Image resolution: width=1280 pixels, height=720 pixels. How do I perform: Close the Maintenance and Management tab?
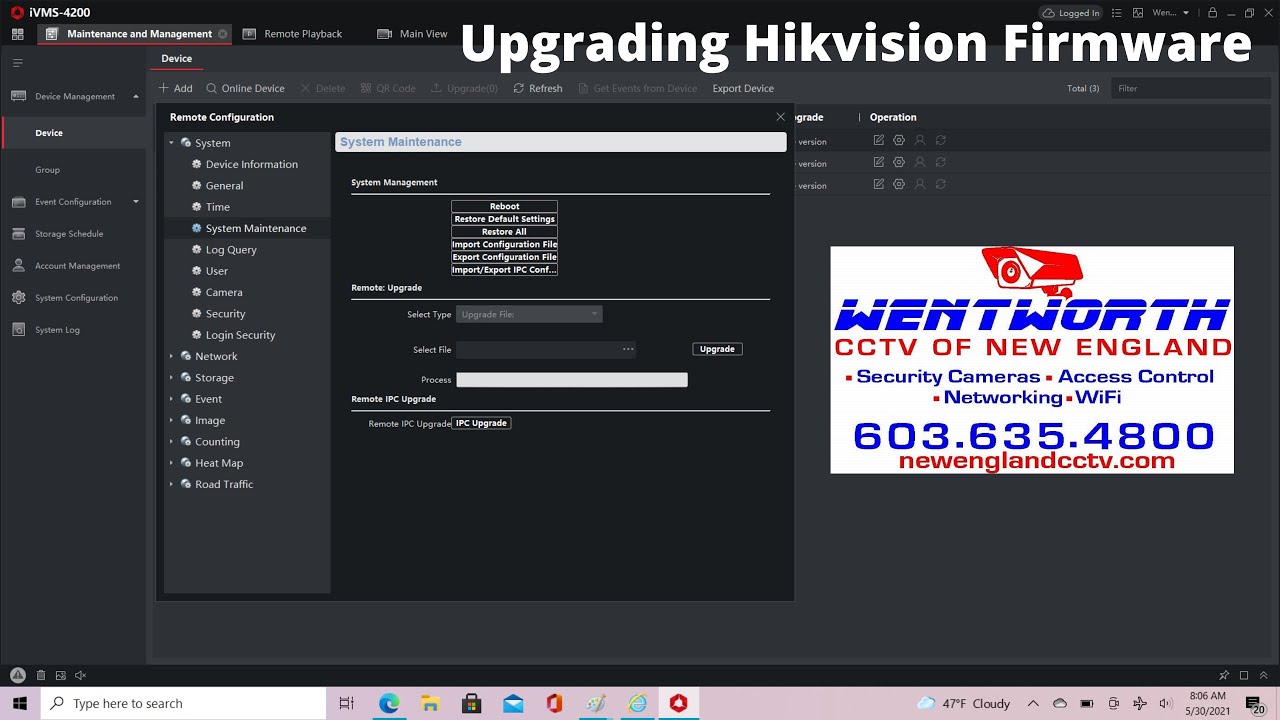(x=222, y=34)
